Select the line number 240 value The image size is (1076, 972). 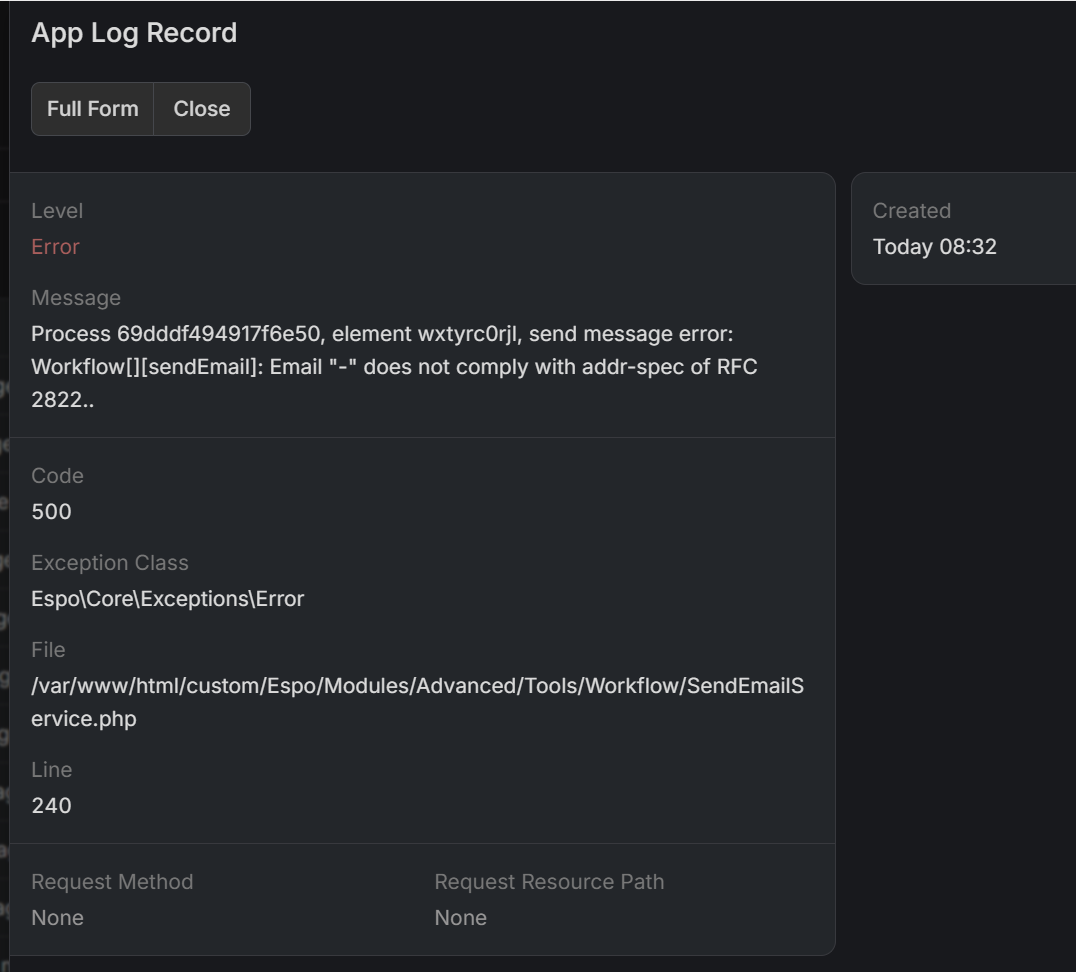52,806
